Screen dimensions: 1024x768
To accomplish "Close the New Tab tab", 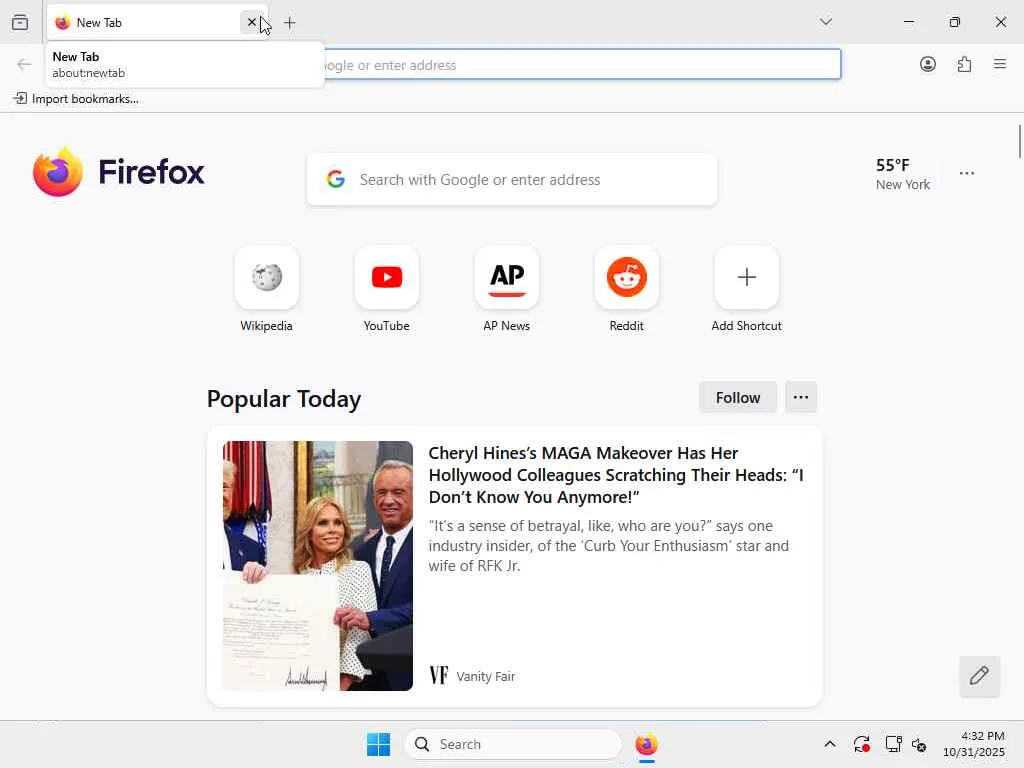I will (x=251, y=22).
